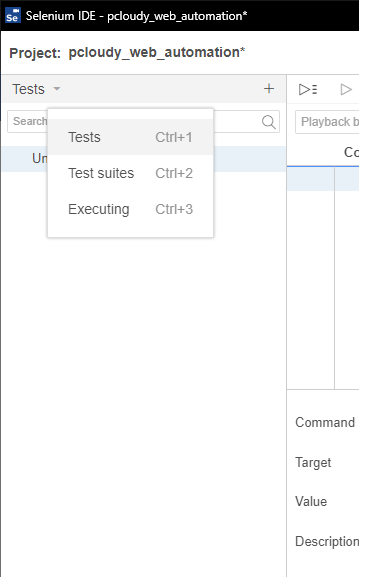Screen dimensions: 368x579
Task: Click the Selenium IDE logo in title bar
Action: point(12,16)
